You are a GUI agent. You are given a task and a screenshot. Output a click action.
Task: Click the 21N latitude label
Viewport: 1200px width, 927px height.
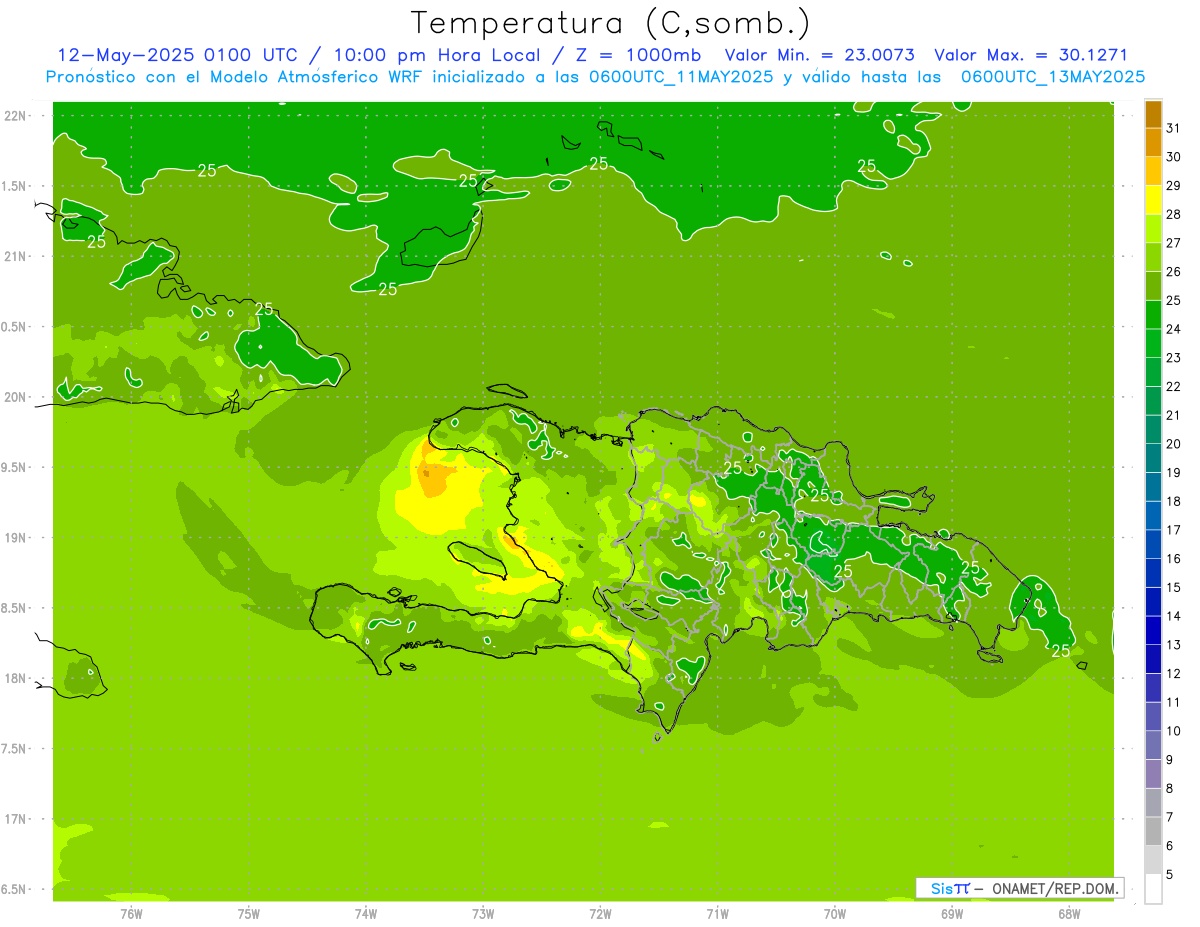coord(15,257)
